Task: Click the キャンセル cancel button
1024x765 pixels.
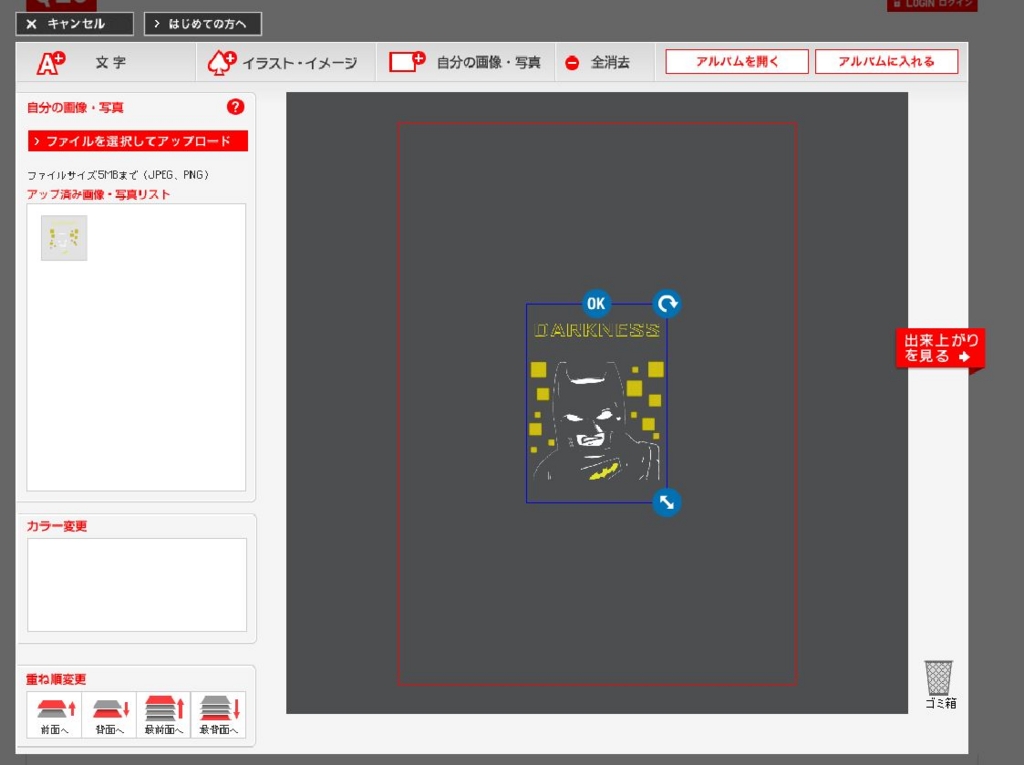Action: 74,24
